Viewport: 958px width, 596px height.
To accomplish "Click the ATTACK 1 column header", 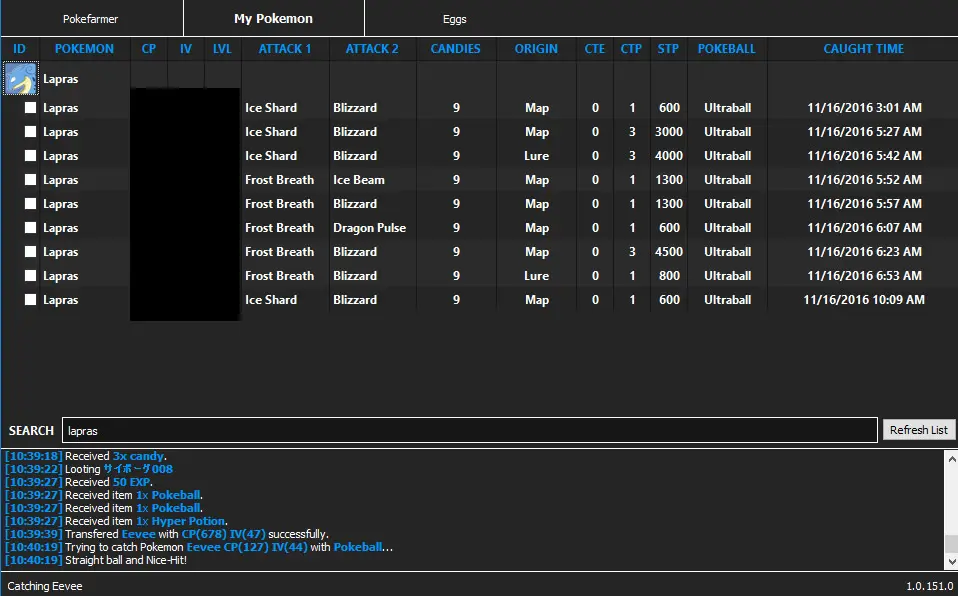I will tap(285, 49).
